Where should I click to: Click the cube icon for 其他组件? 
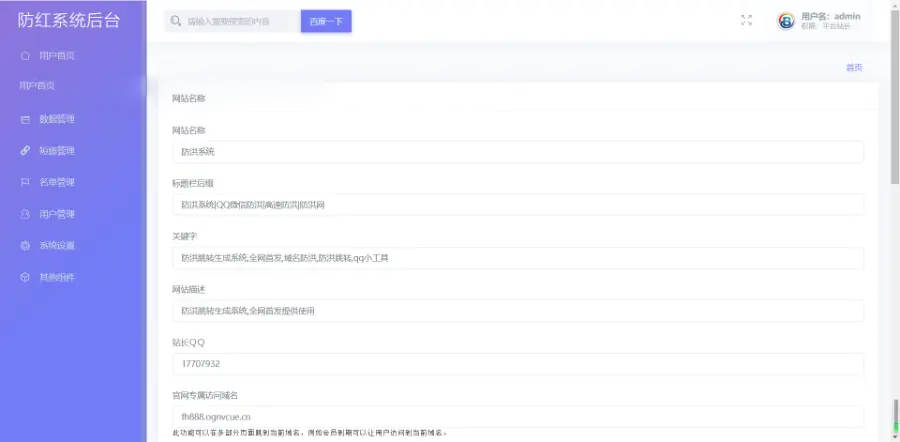[25, 277]
